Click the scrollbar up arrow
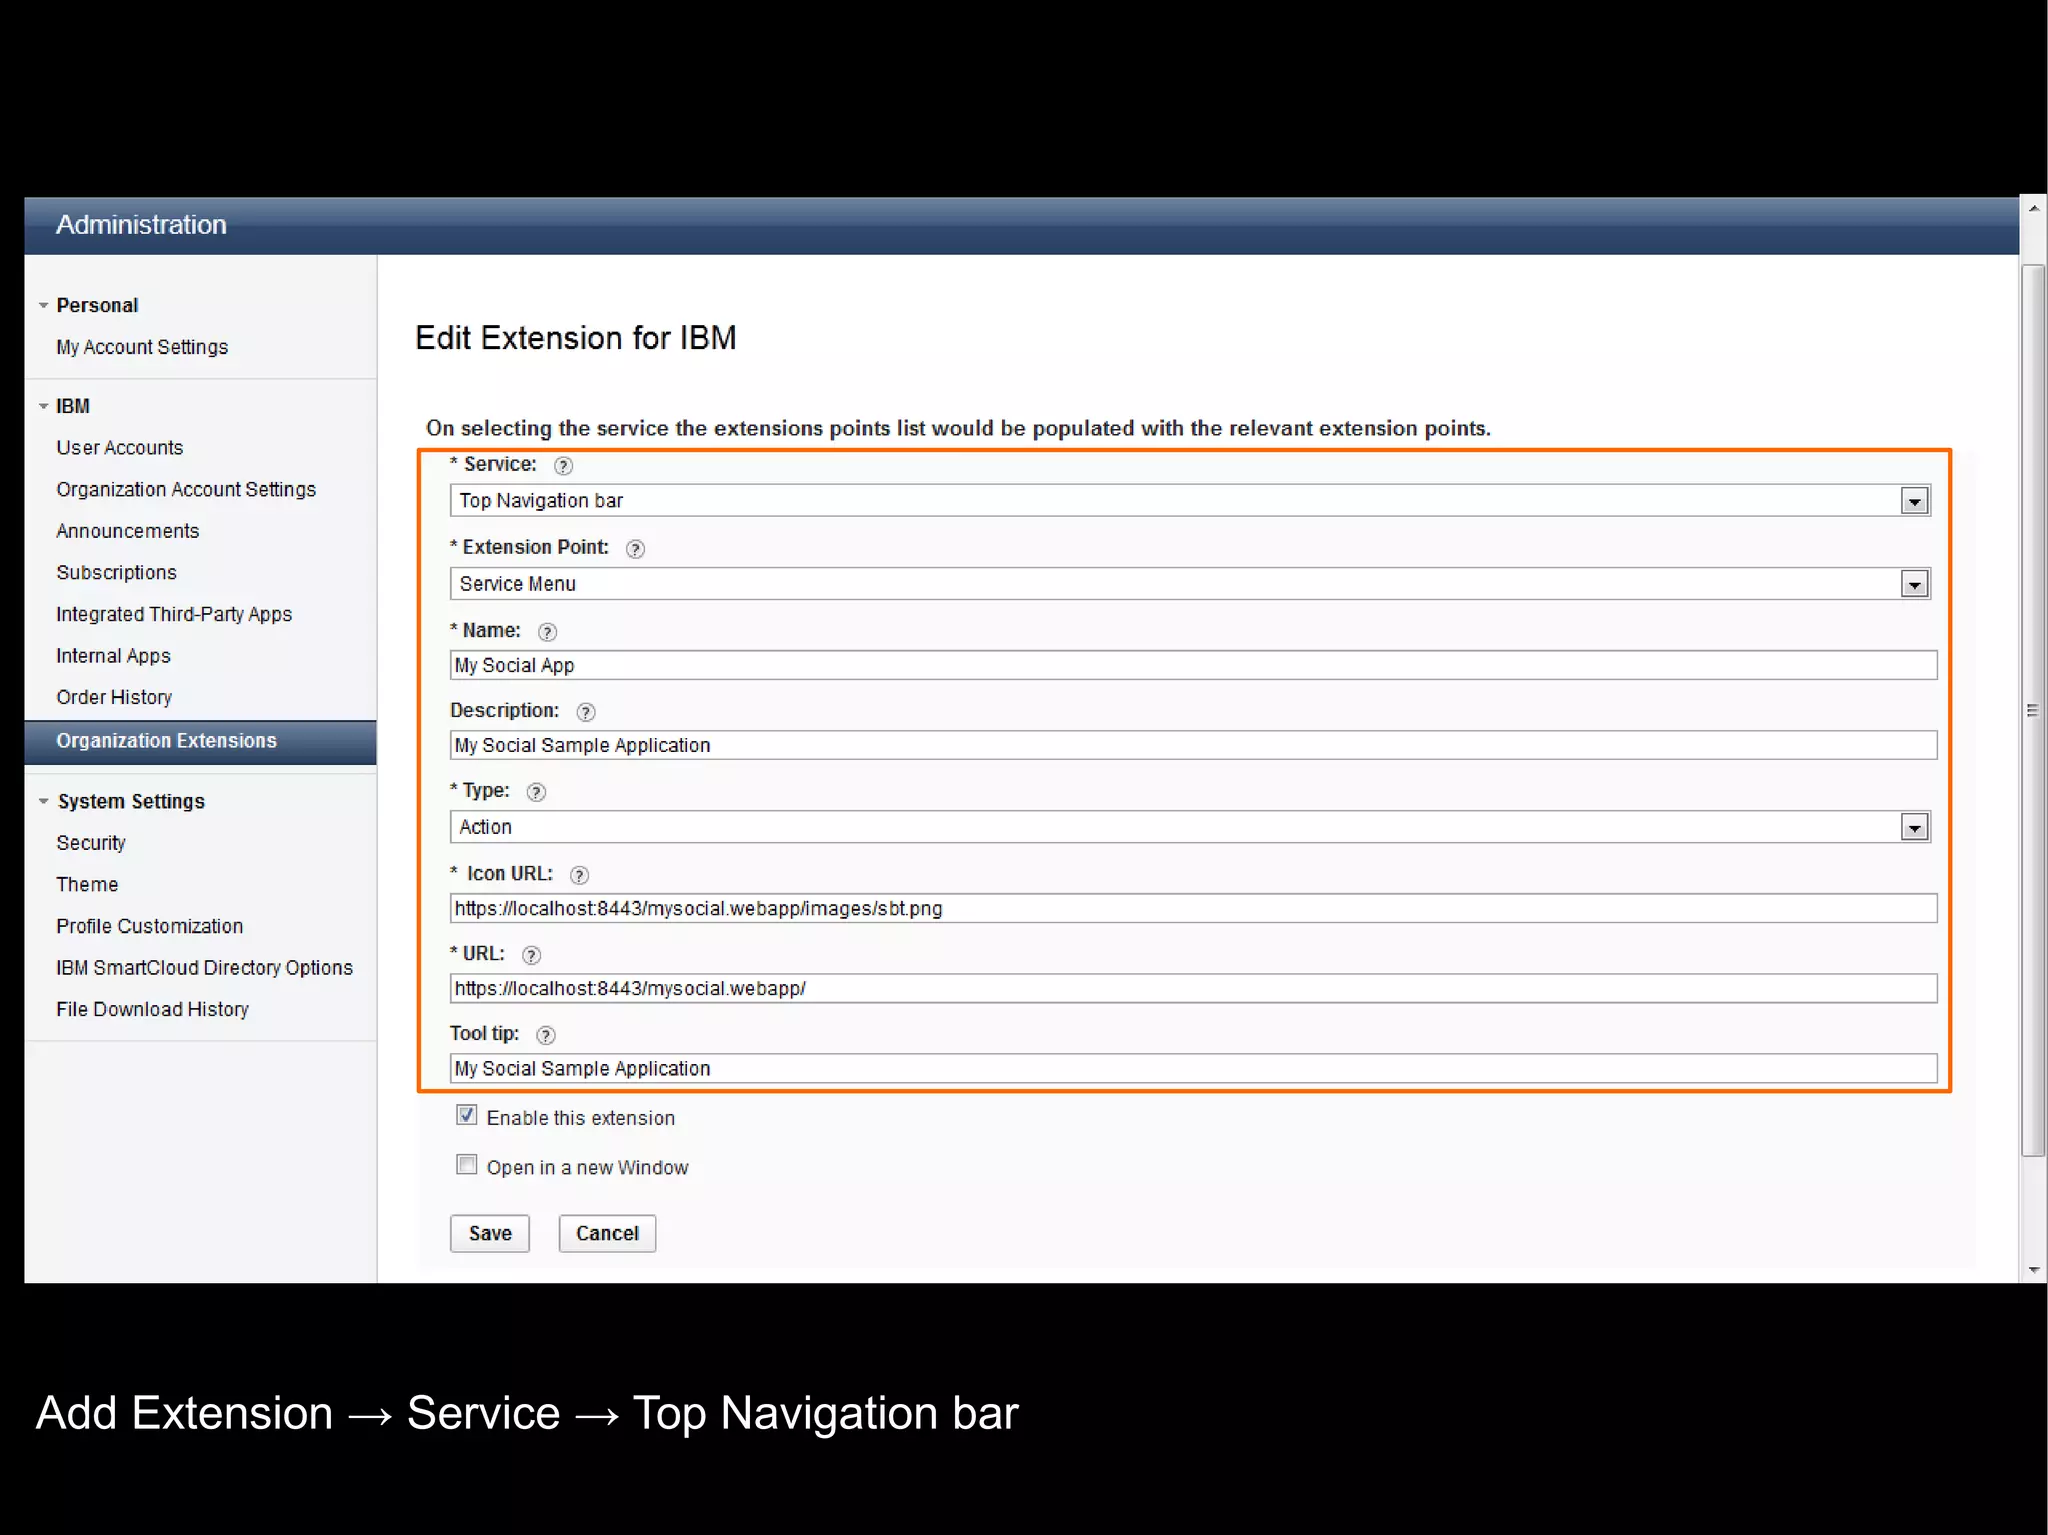Viewport: 2048px width, 1535px height. point(2033,208)
